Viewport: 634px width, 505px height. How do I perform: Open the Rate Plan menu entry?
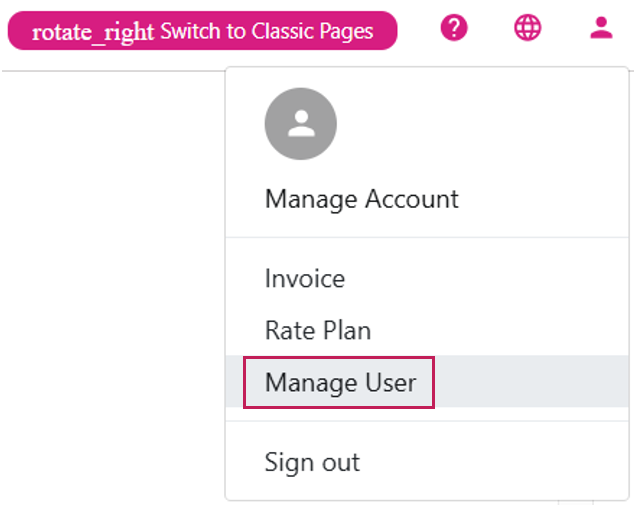coord(317,330)
